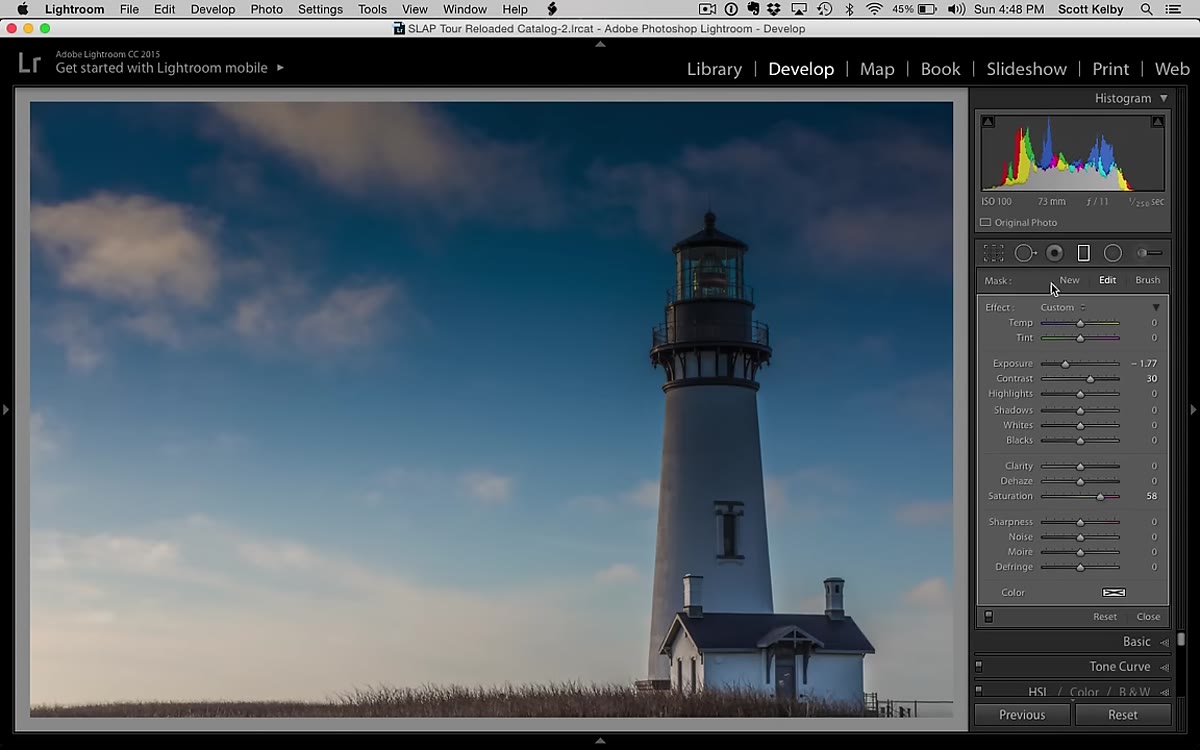This screenshot has width=1200, height=750.
Task: Expand Get started with Lightroom mobile arrow
Action: point(280,68)
